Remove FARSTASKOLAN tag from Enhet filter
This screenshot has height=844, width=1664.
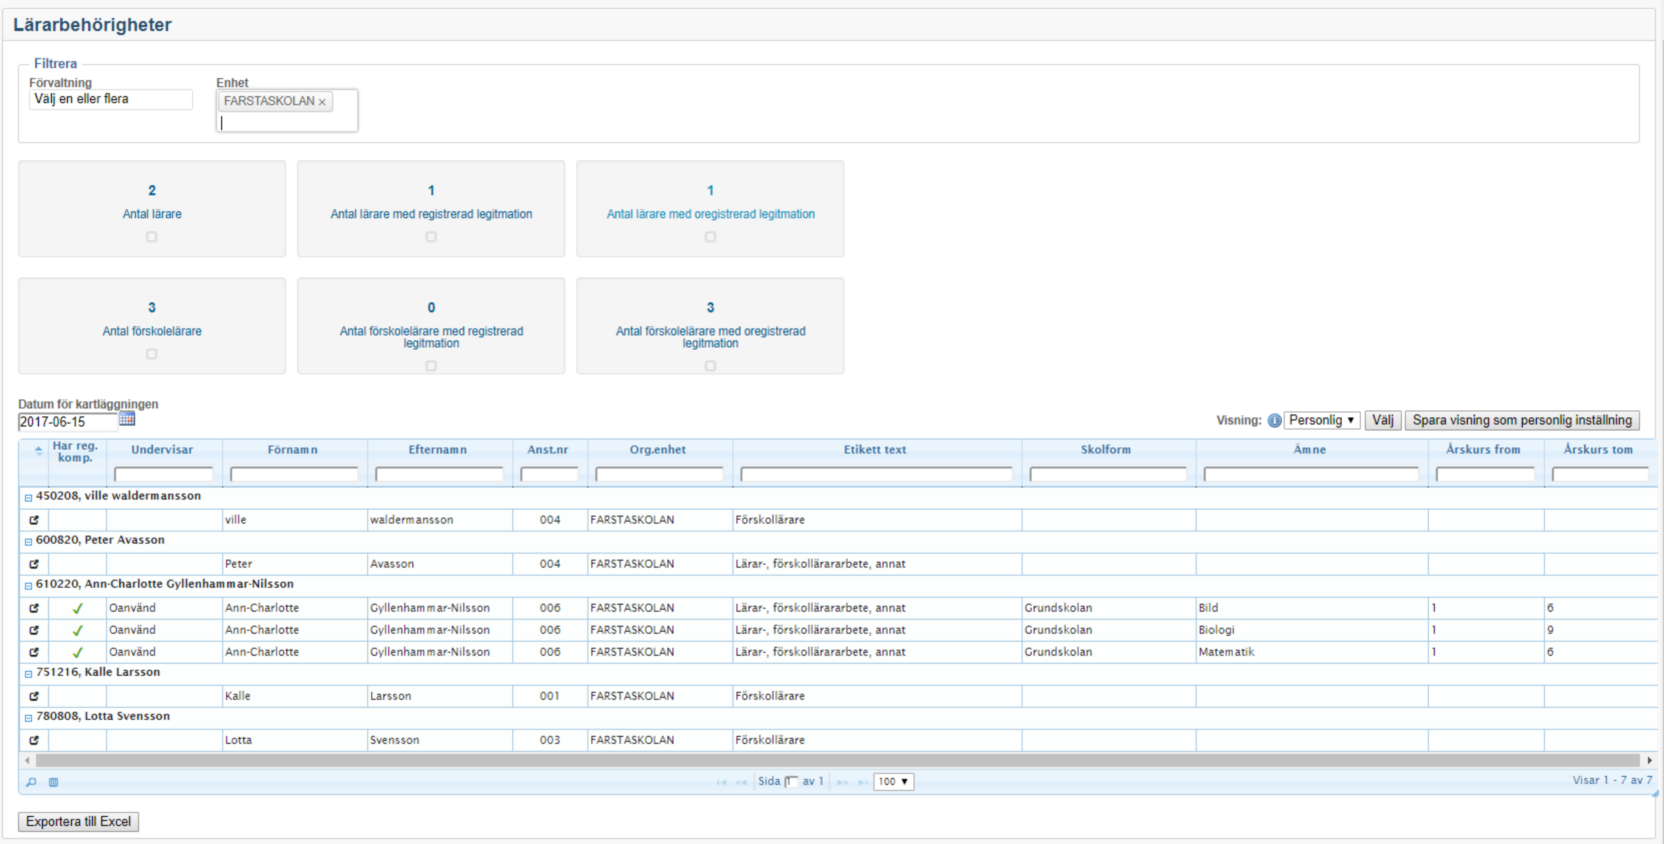[322, 102]
